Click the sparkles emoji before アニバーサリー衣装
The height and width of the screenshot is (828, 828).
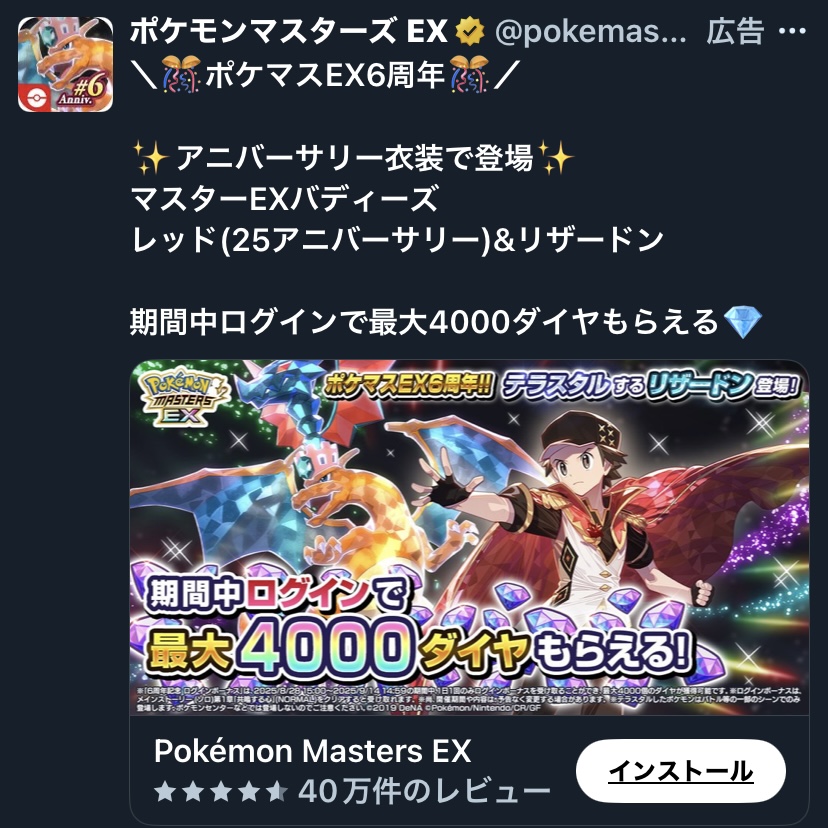pyautogui.click(x=150, y=157)
